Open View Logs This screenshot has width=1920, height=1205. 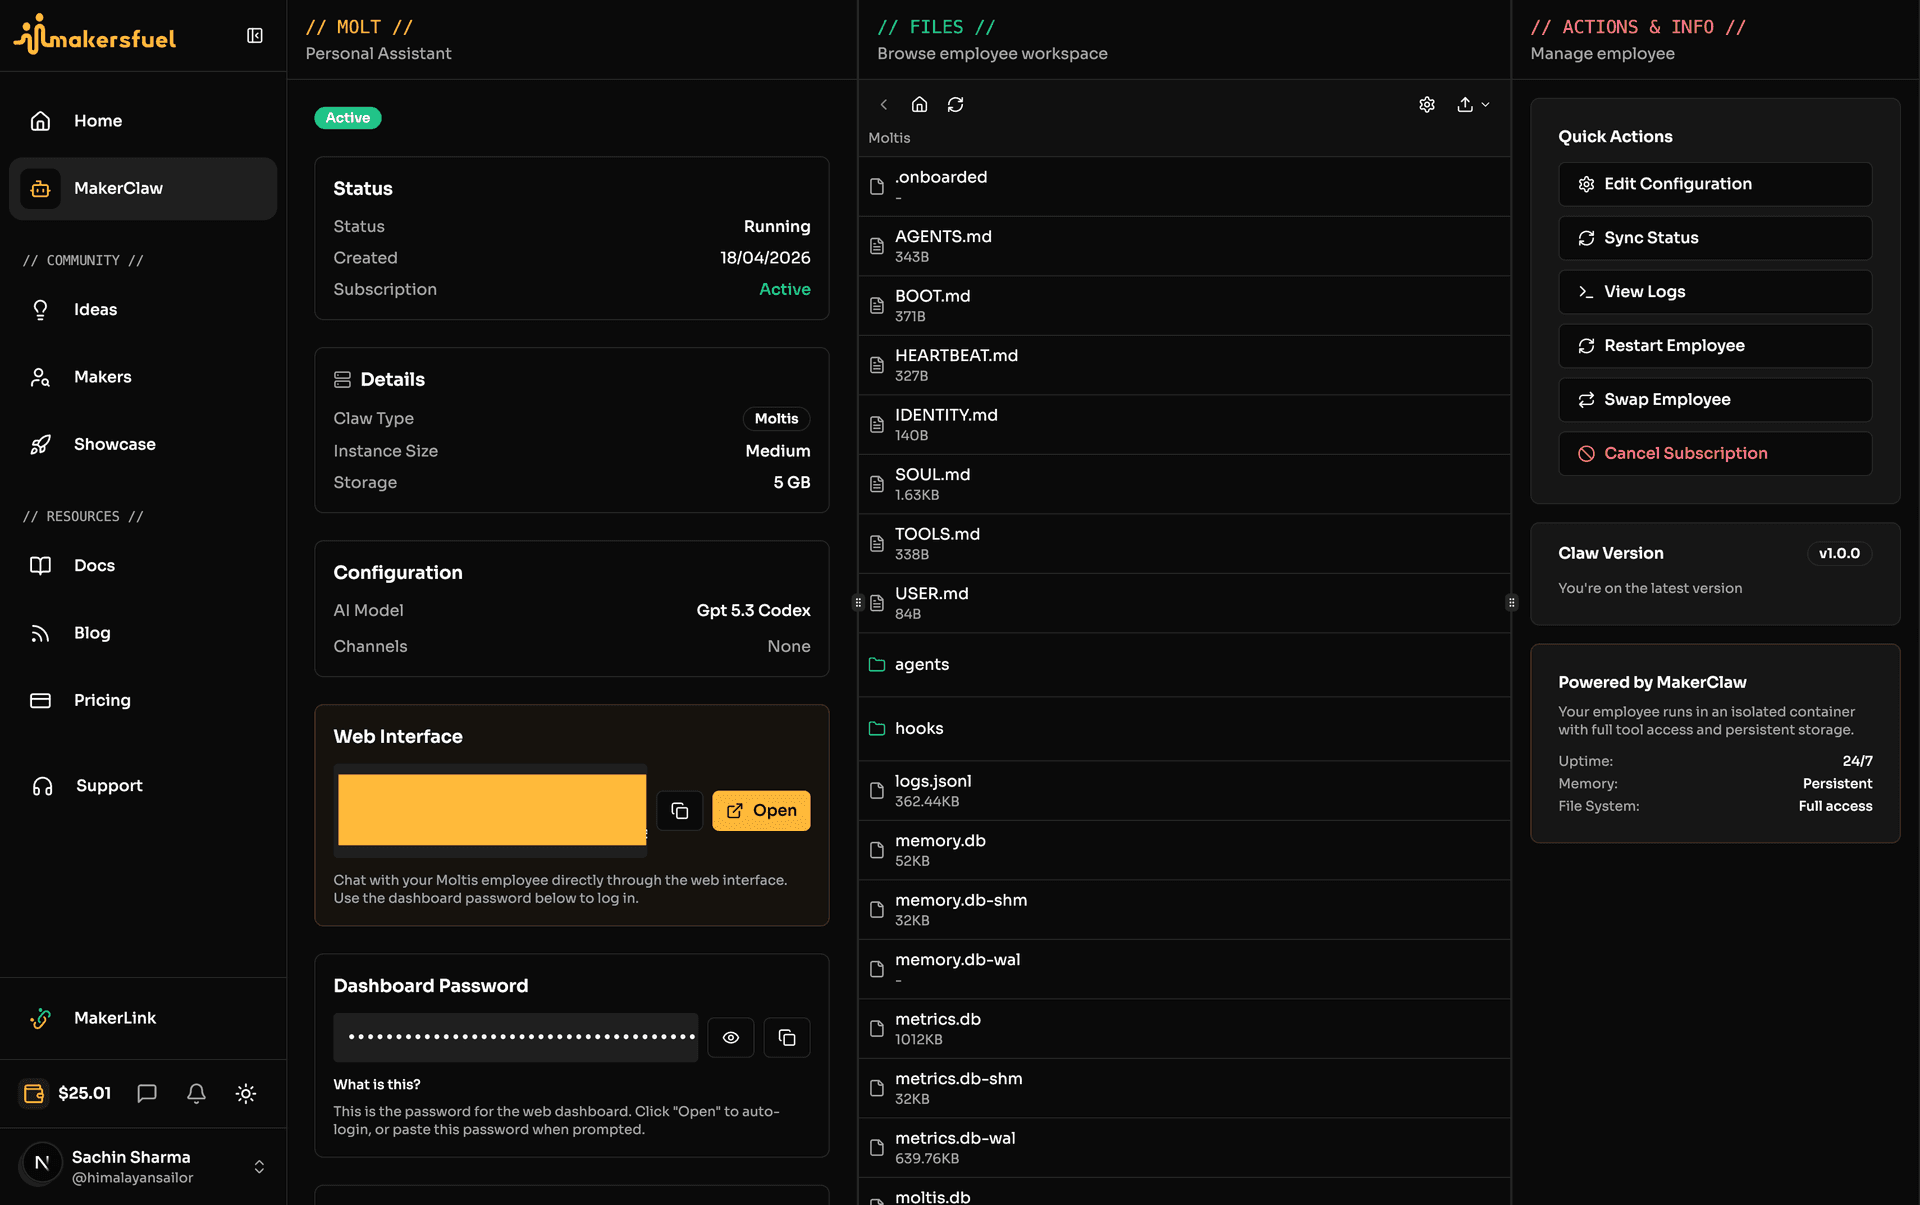click(x=1715, y=292)
